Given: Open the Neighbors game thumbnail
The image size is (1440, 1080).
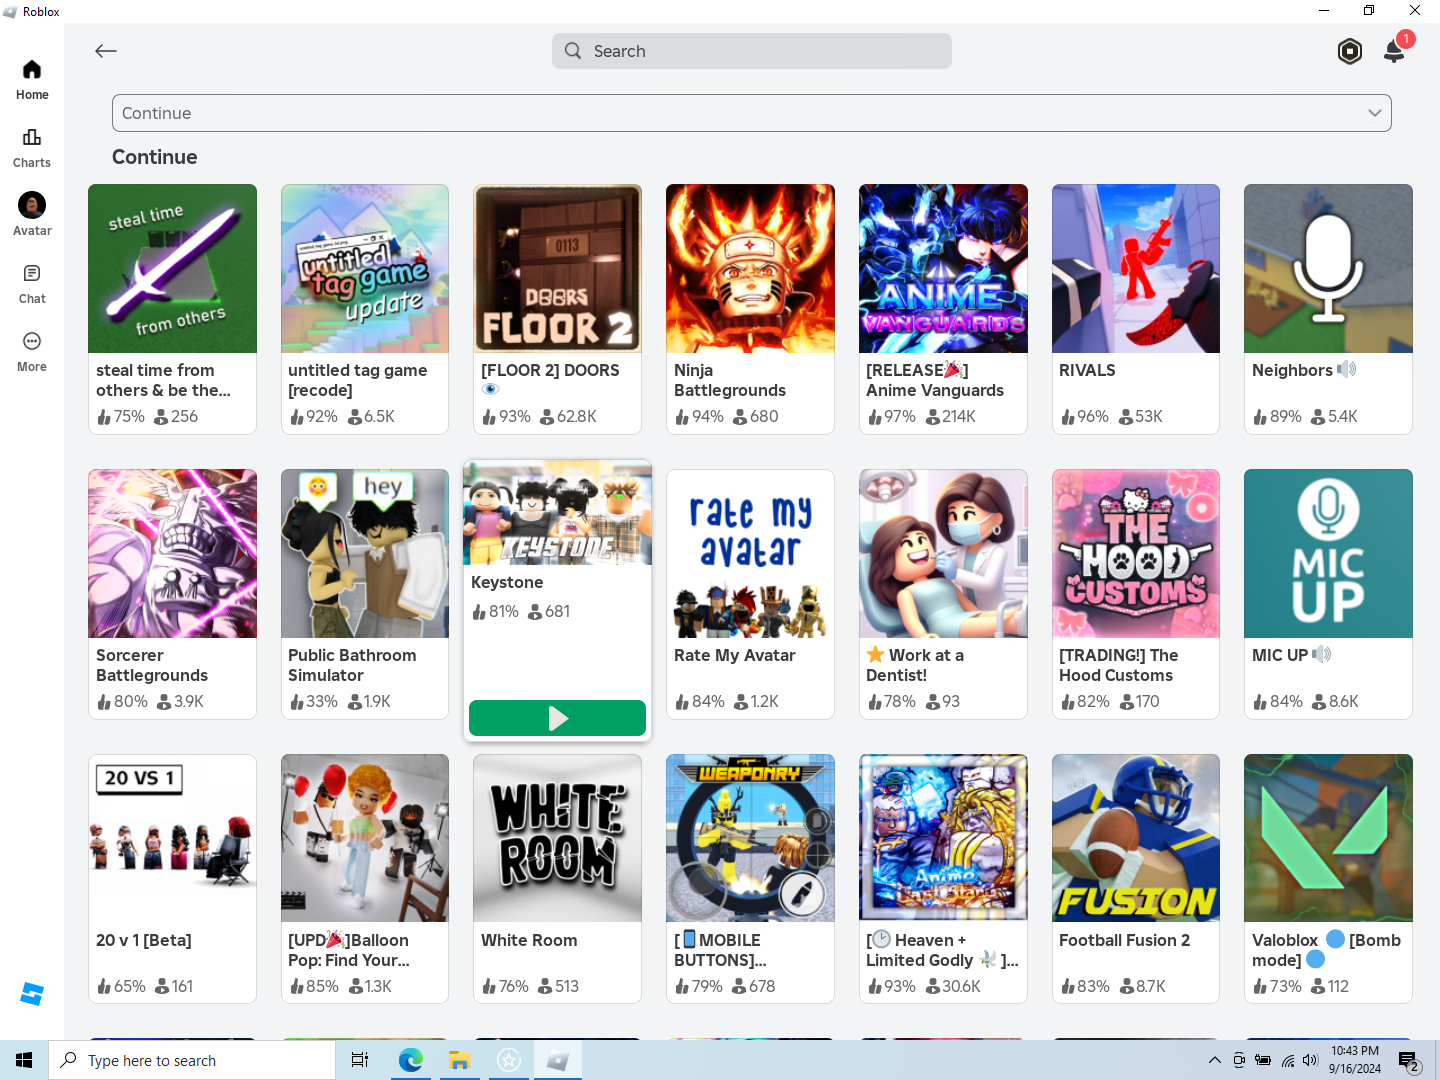Looking at the screenshot, I should 1328,268.
